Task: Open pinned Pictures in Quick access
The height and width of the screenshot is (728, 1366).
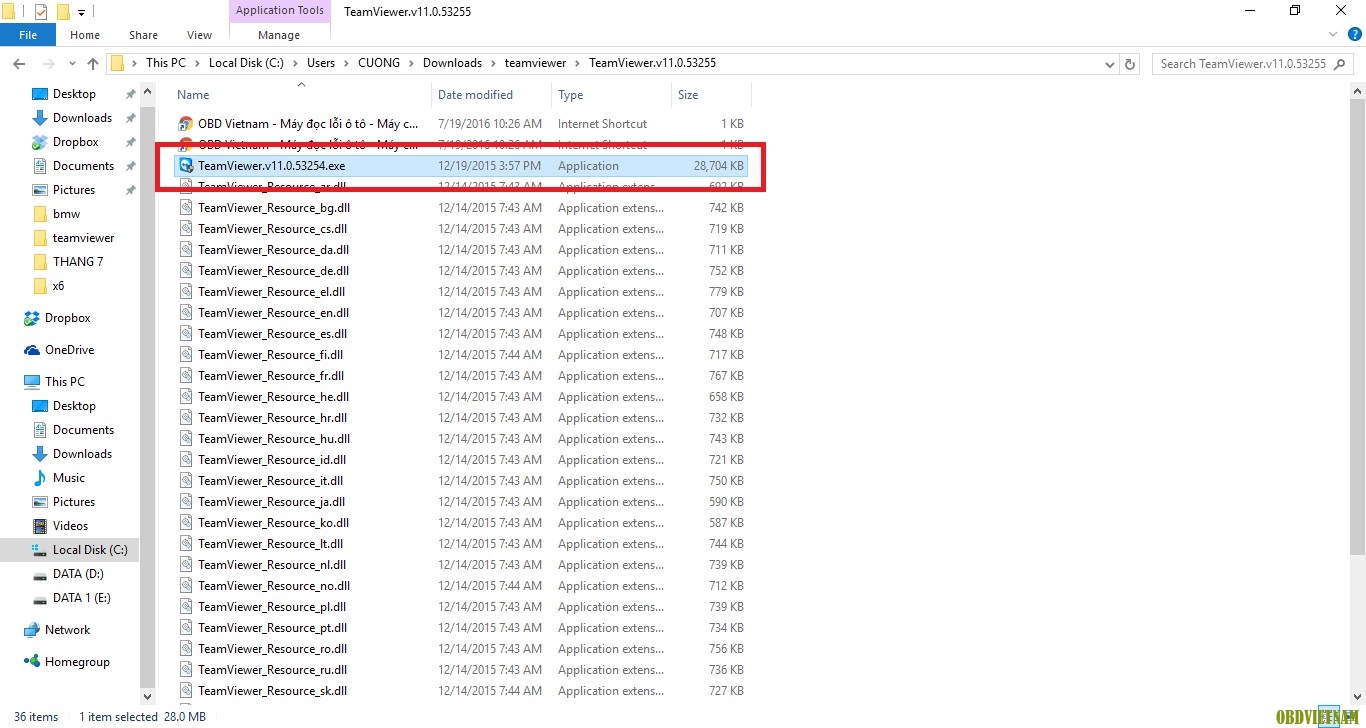Action: (x=74, y=190)
